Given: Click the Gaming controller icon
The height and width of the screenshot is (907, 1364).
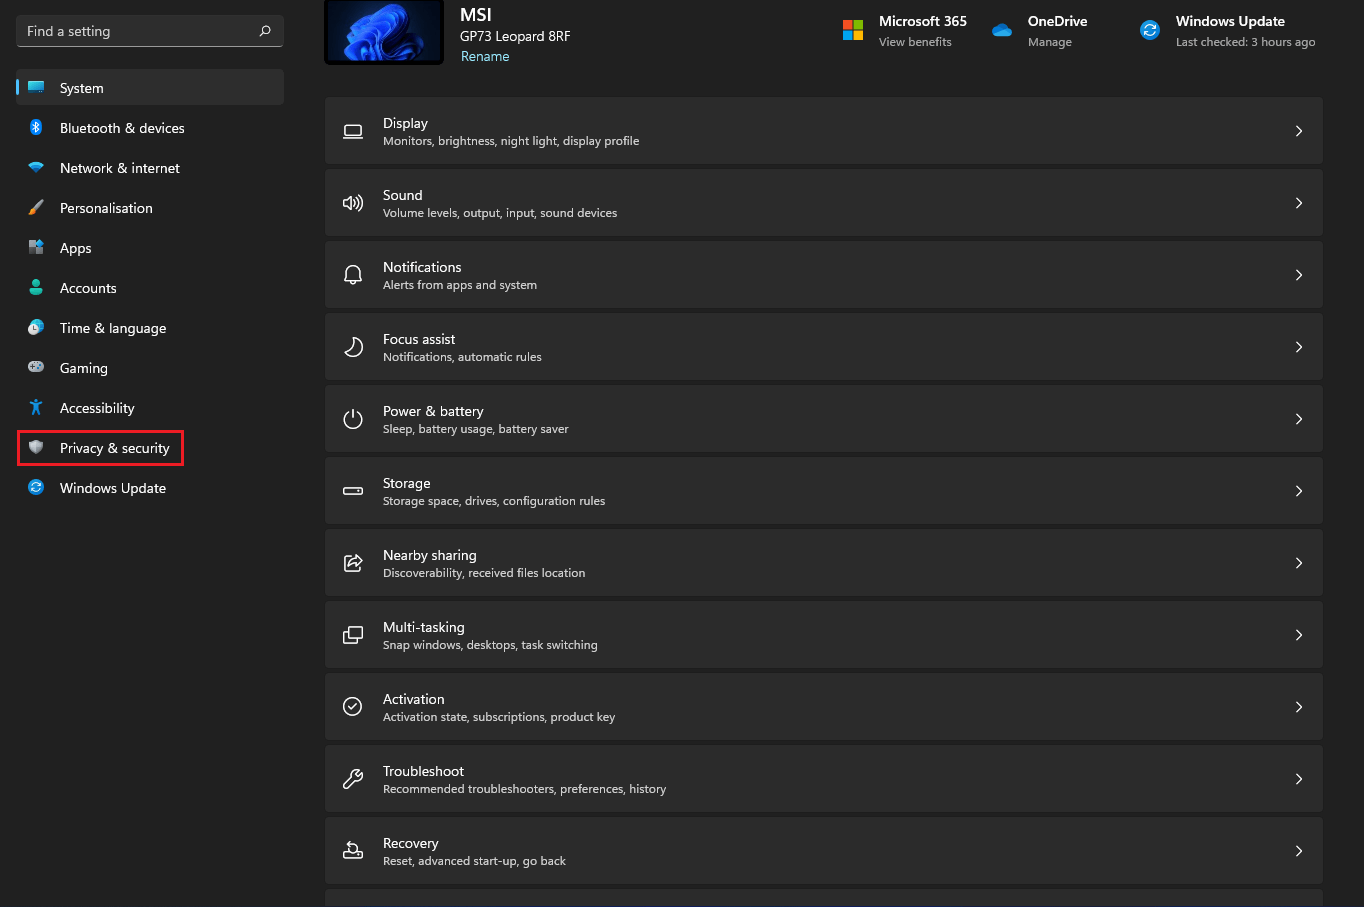Looking at the screenshot, I should pyautogui.click(x=36, y=368).
